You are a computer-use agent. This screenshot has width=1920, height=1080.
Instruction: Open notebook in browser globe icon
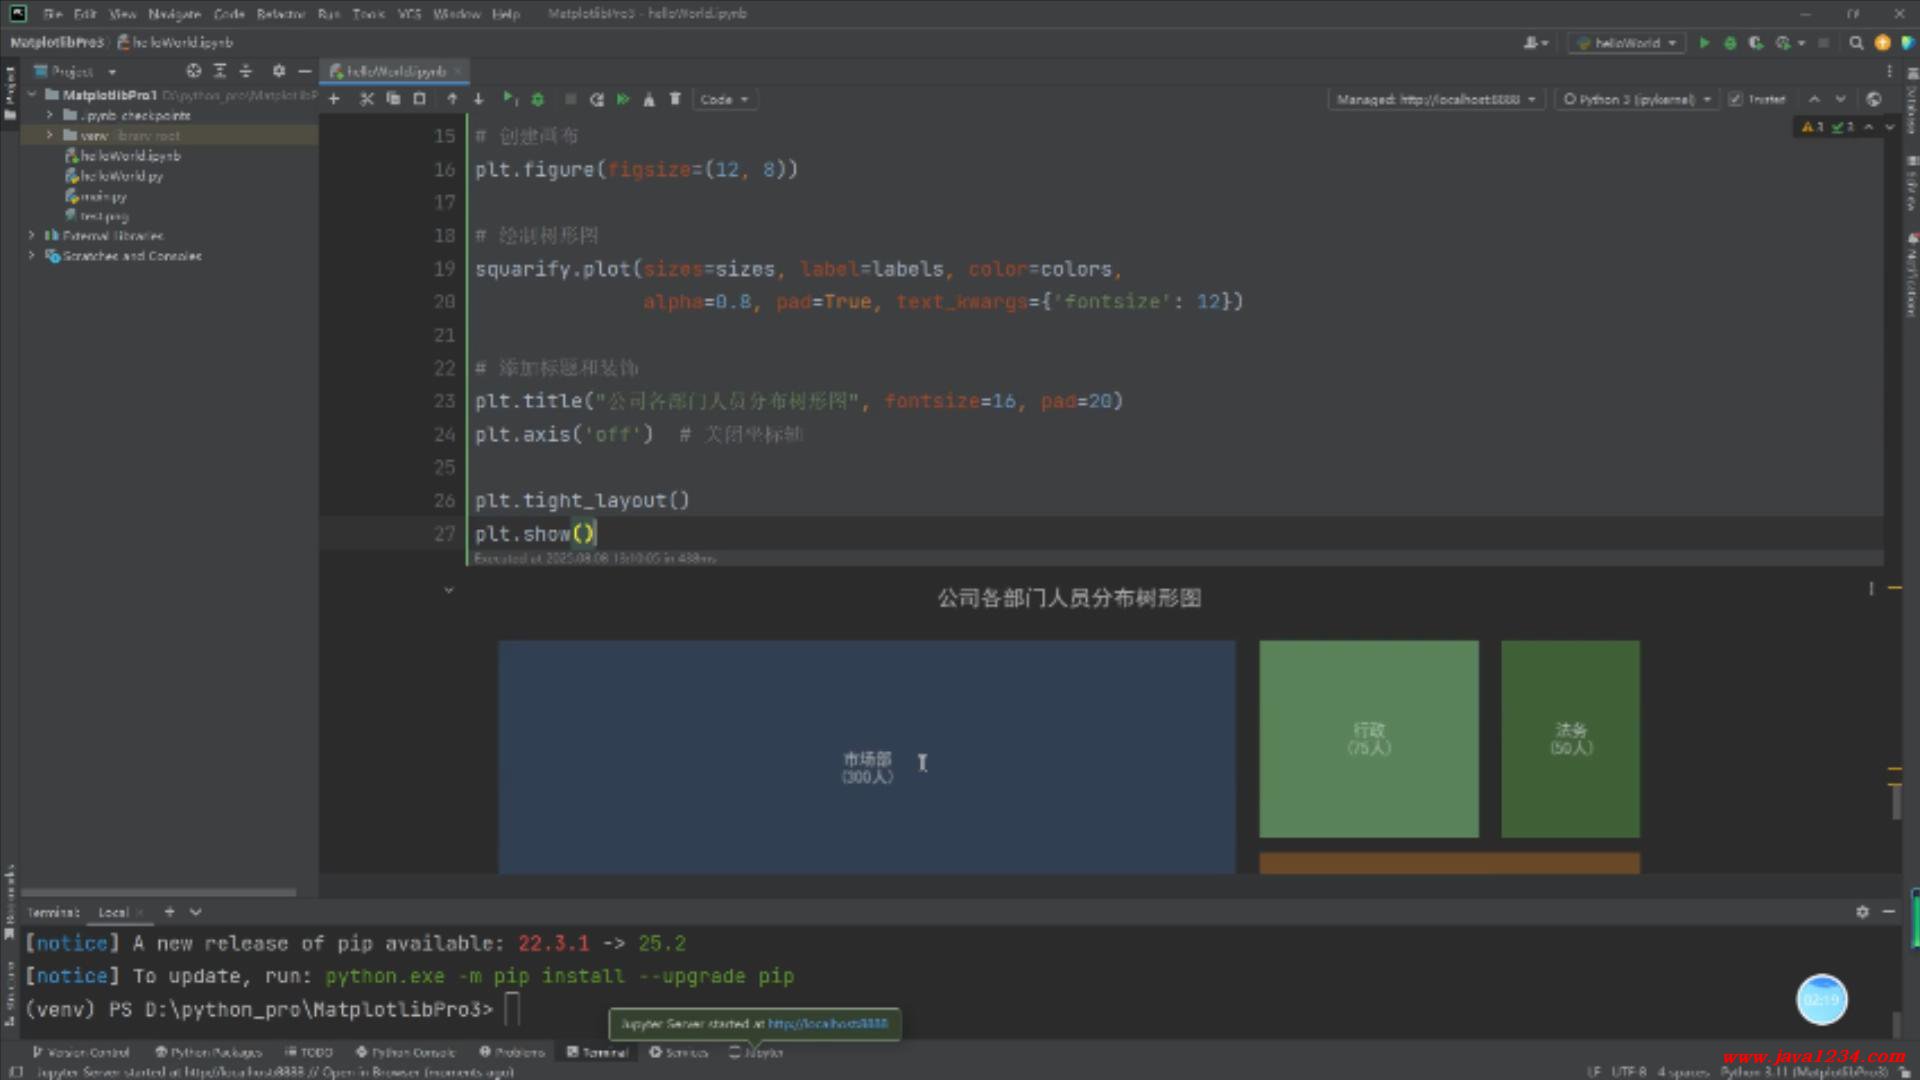tap(1874, 99)
